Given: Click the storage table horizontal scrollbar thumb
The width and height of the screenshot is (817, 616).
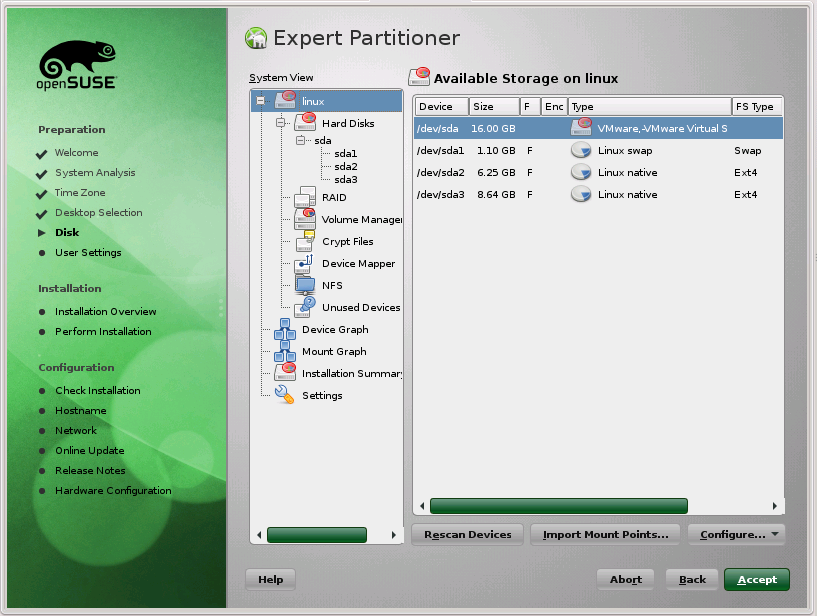Looking at the screenshot, I should click(x=559, y=506).
